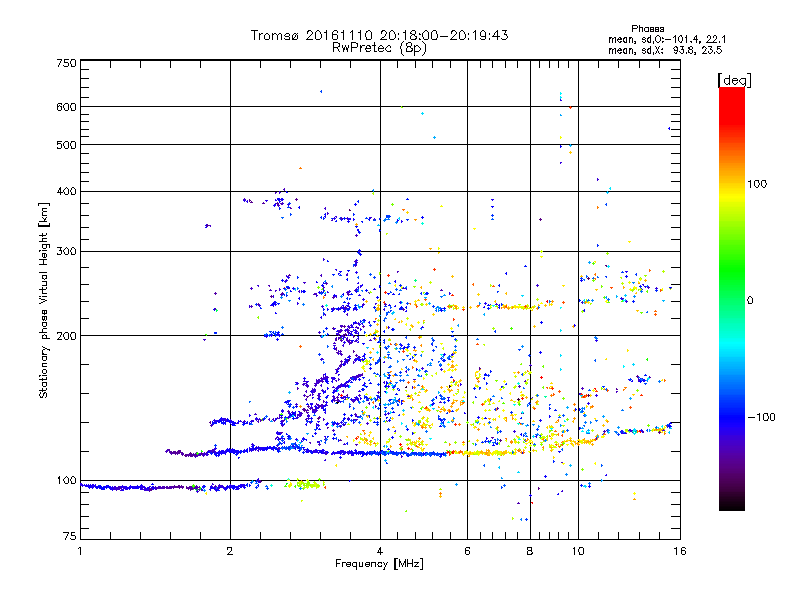This screenshot has width=800, height=600.
Task: Click the color bar '100' degree label
Action: (x=757, y=184)
